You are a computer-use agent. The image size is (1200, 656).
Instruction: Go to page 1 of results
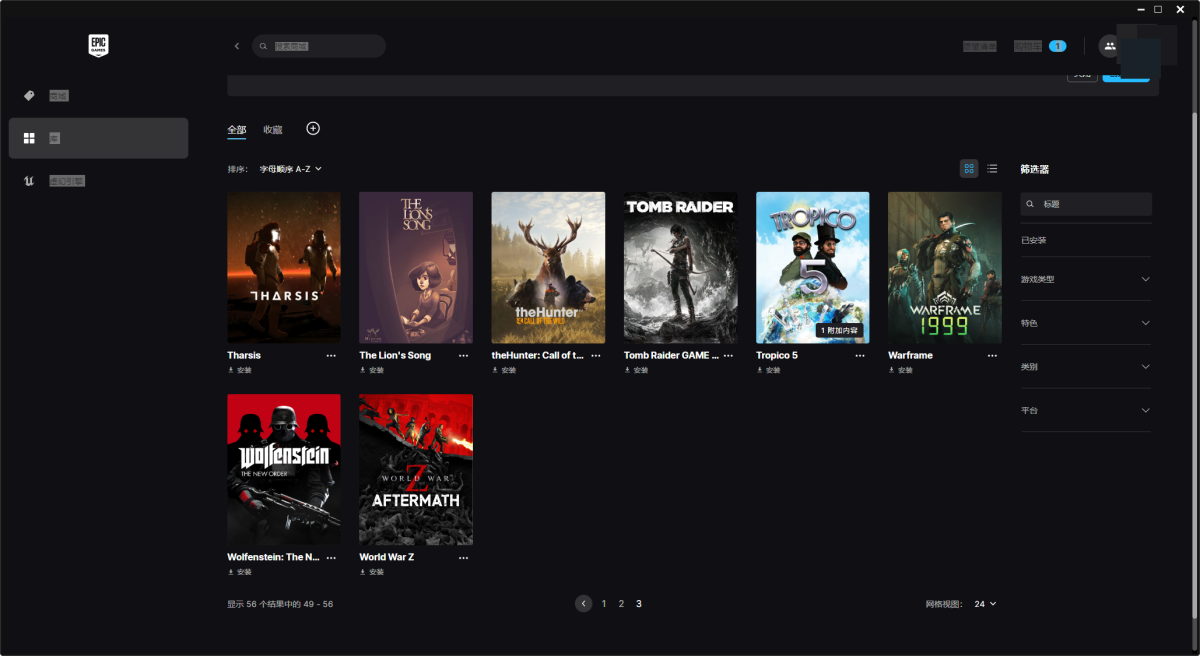tap(604, 604)
